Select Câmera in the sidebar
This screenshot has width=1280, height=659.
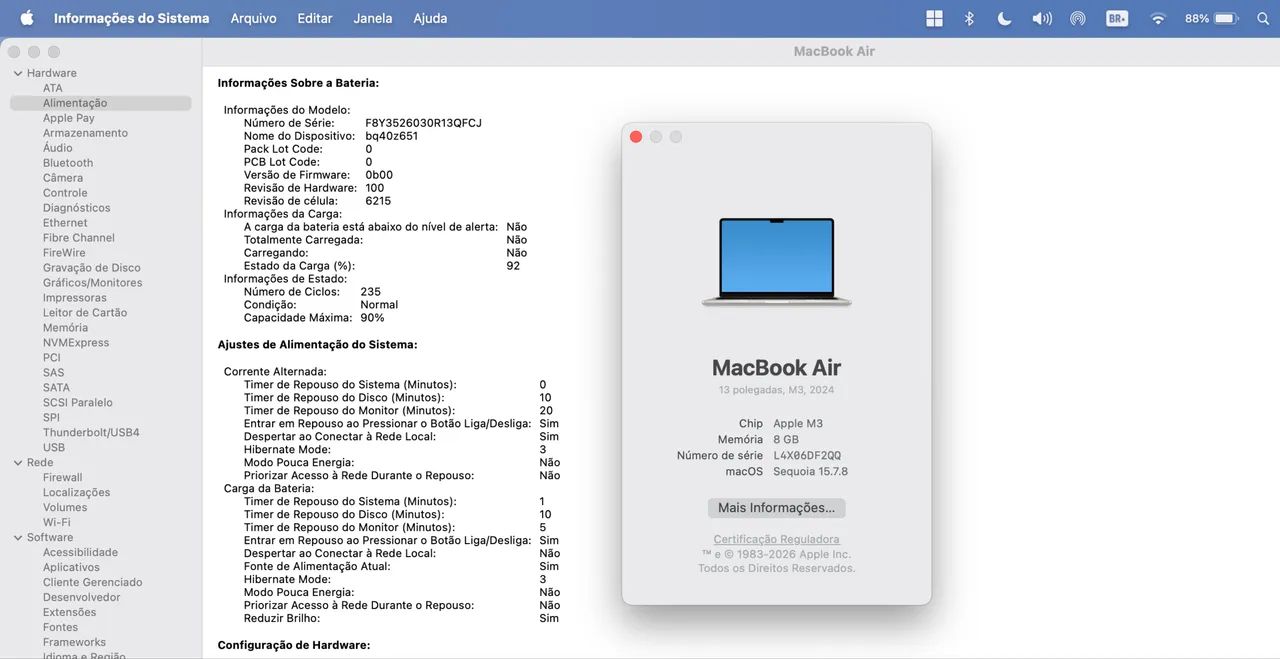point(63,178)
